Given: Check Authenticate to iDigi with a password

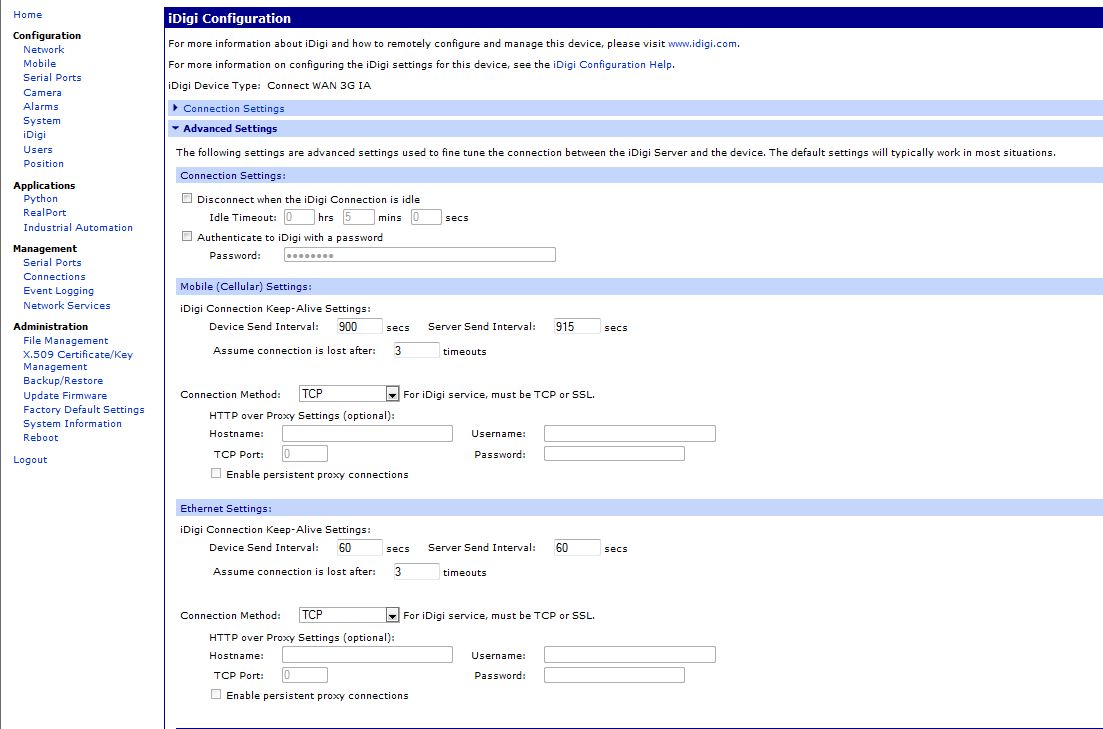Looking at the screenshot, I should [x=187, y=237].
